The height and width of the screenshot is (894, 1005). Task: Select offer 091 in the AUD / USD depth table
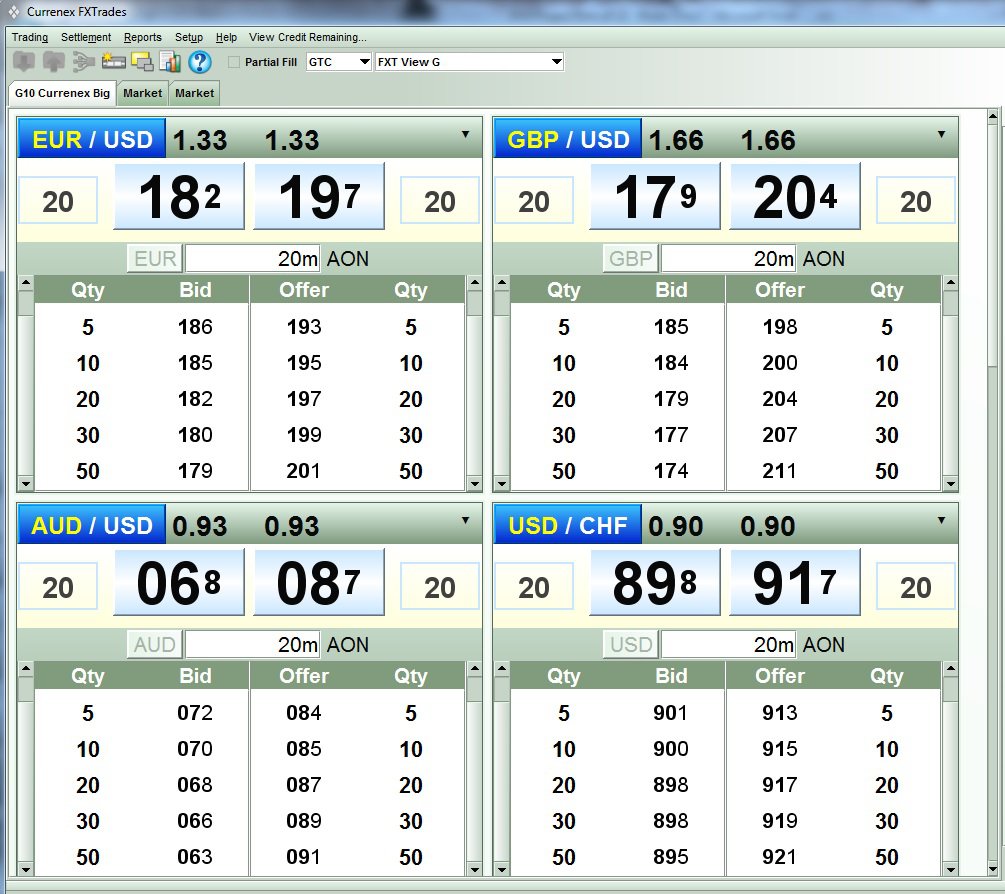[303, 857]
